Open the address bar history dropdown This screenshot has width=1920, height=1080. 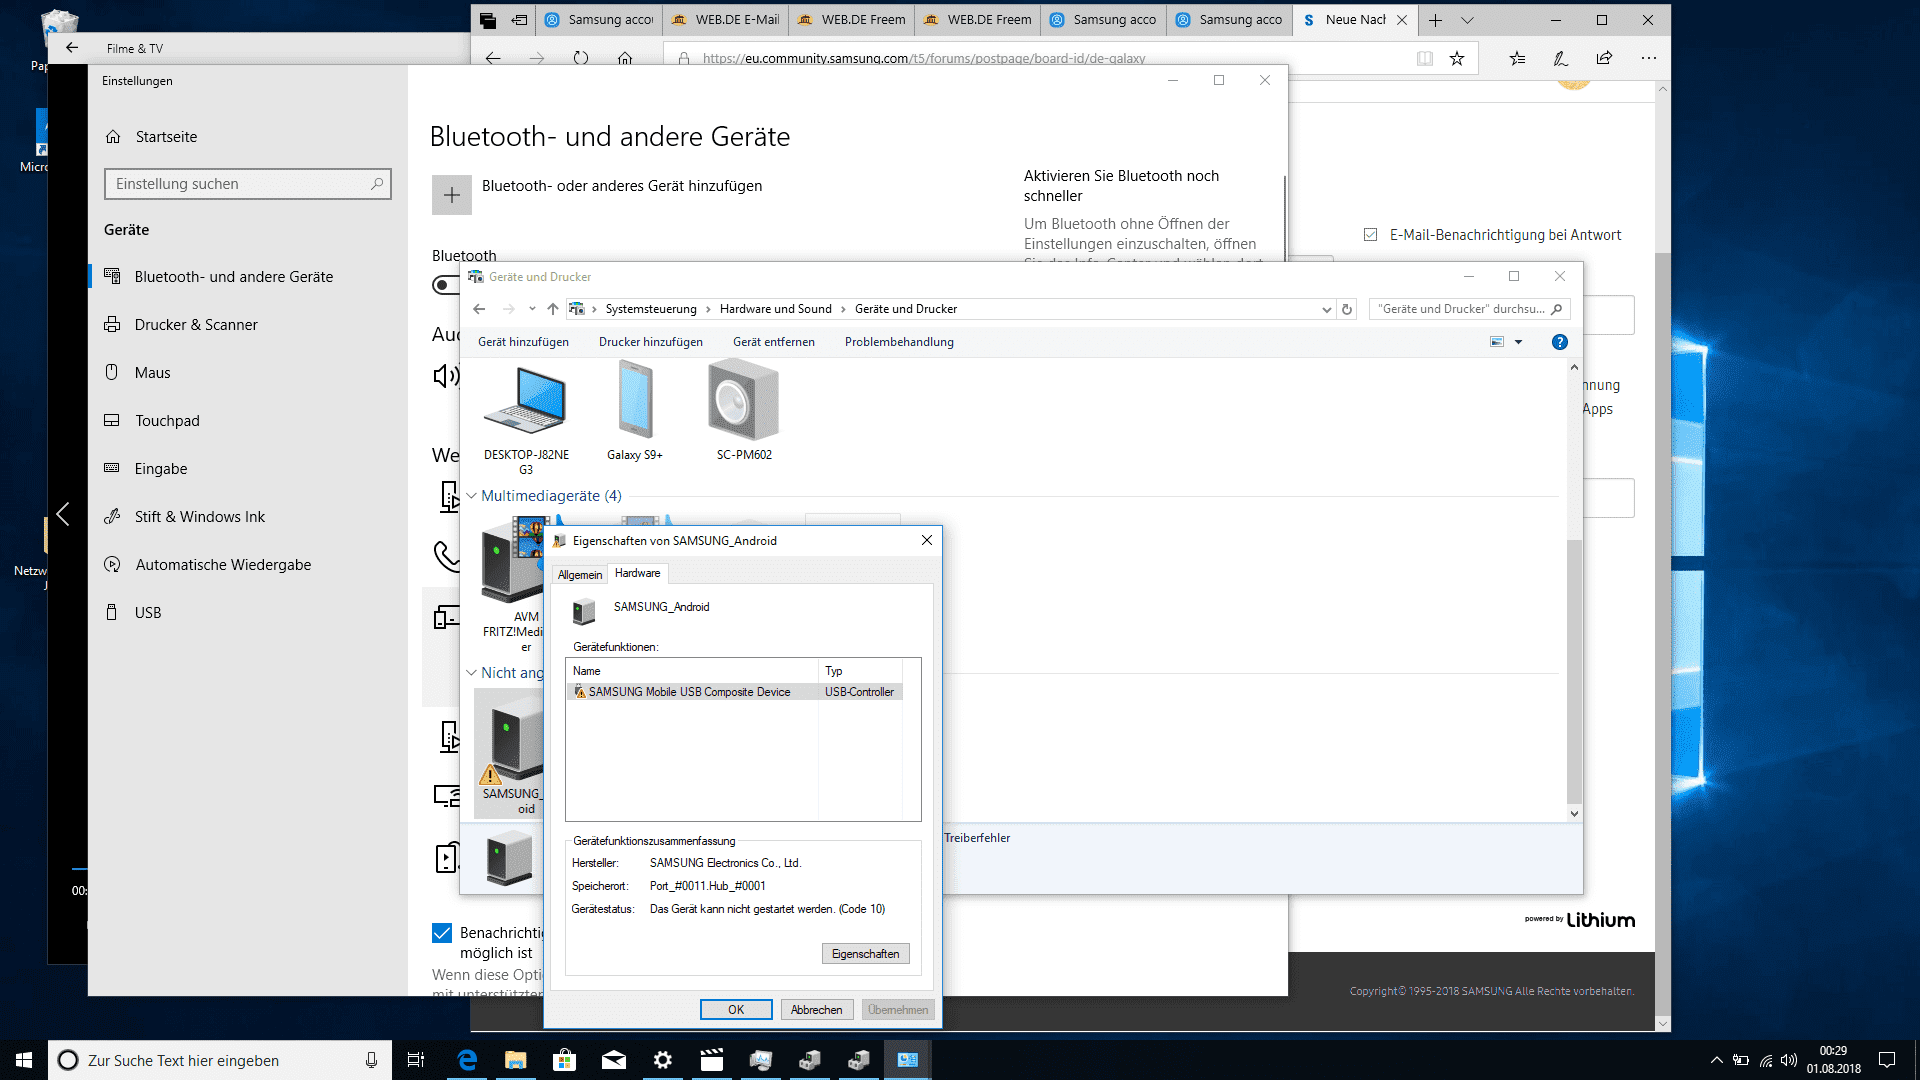[x=1327, y=309]
